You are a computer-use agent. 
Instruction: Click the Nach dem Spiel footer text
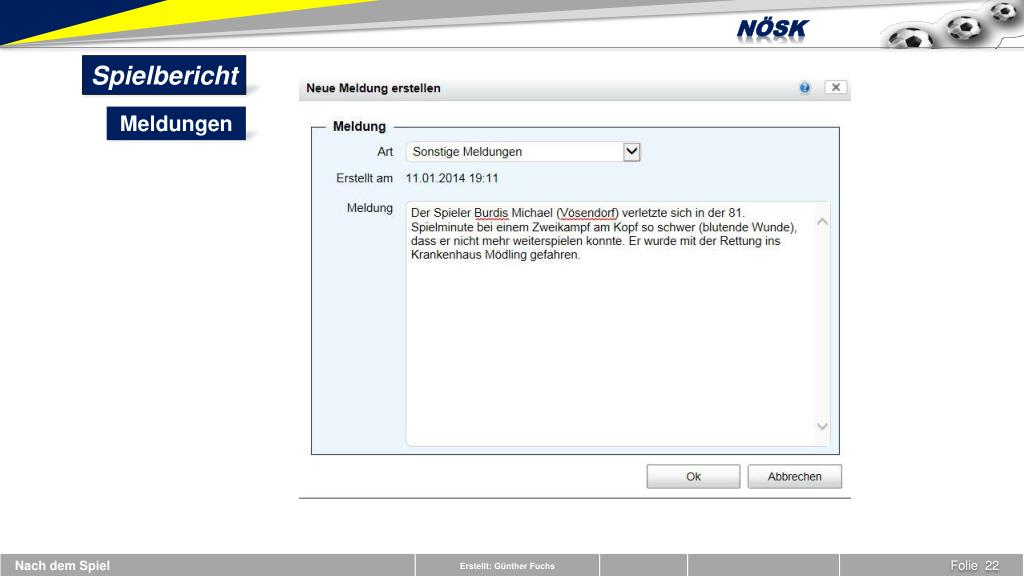[x=62, y=566]
